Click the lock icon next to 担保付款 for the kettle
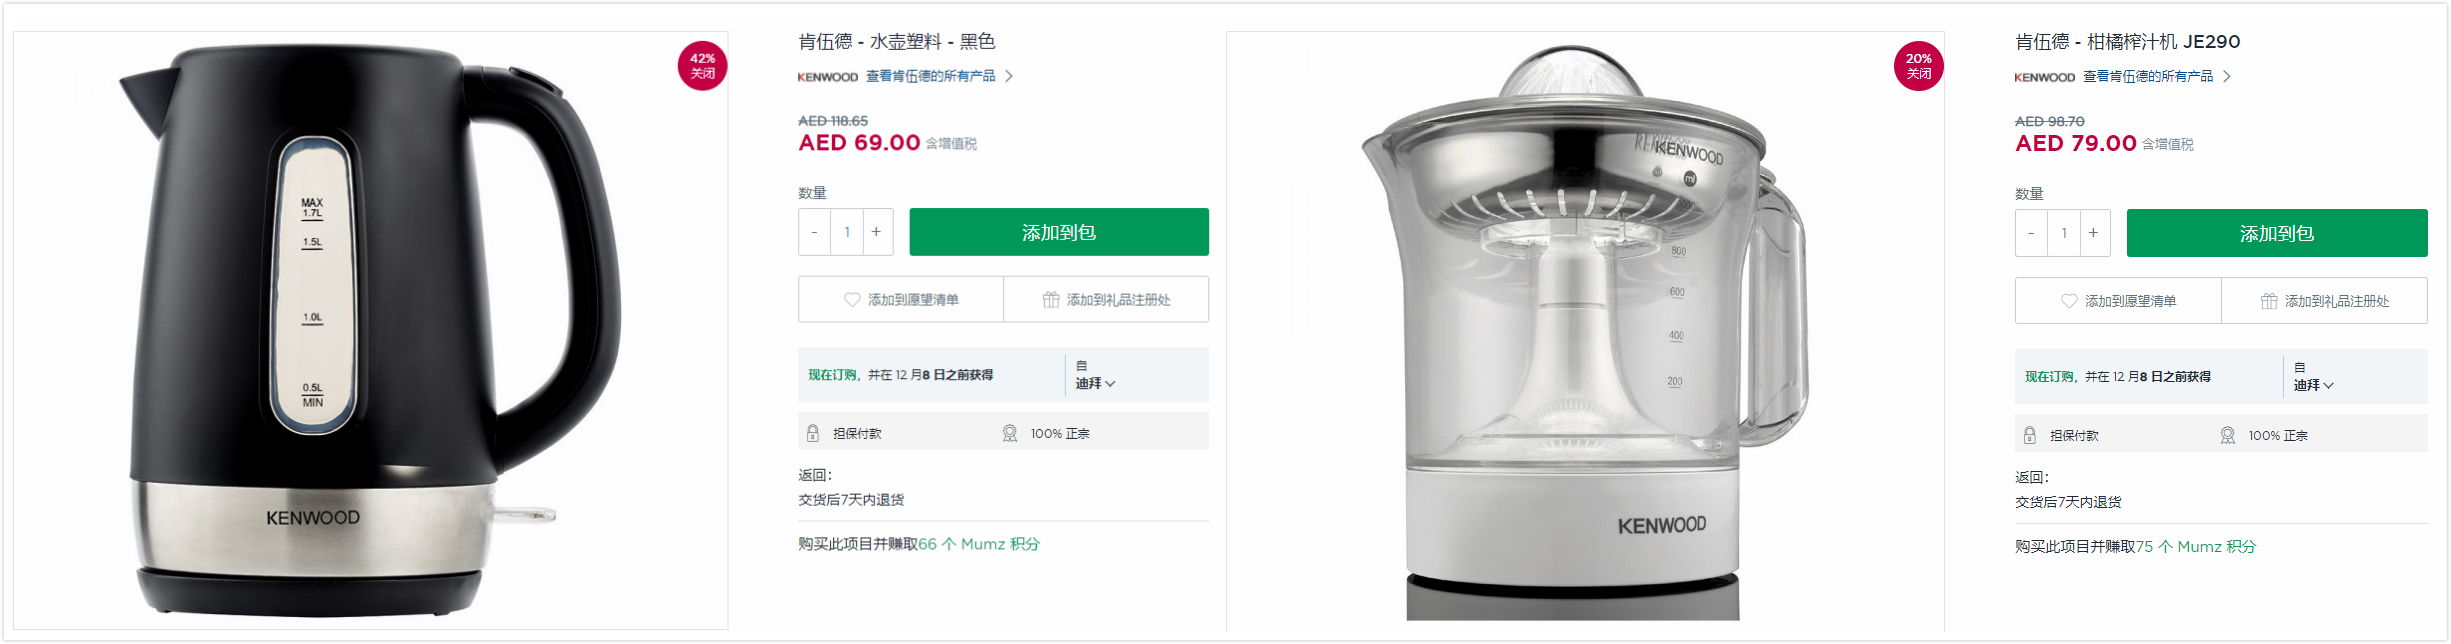 [813, 432]
